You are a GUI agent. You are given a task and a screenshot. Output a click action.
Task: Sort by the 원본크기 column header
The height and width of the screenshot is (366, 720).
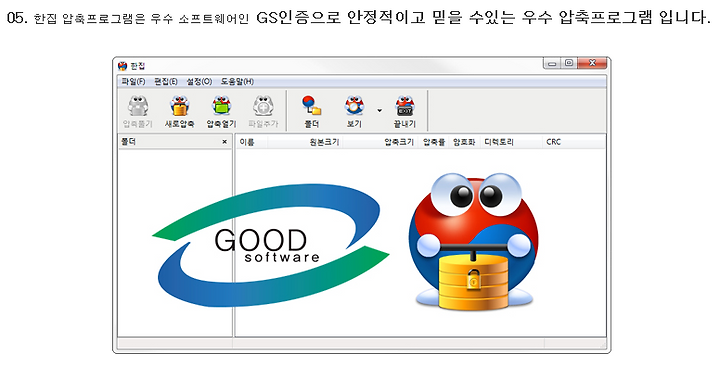(x=305, y=142)
